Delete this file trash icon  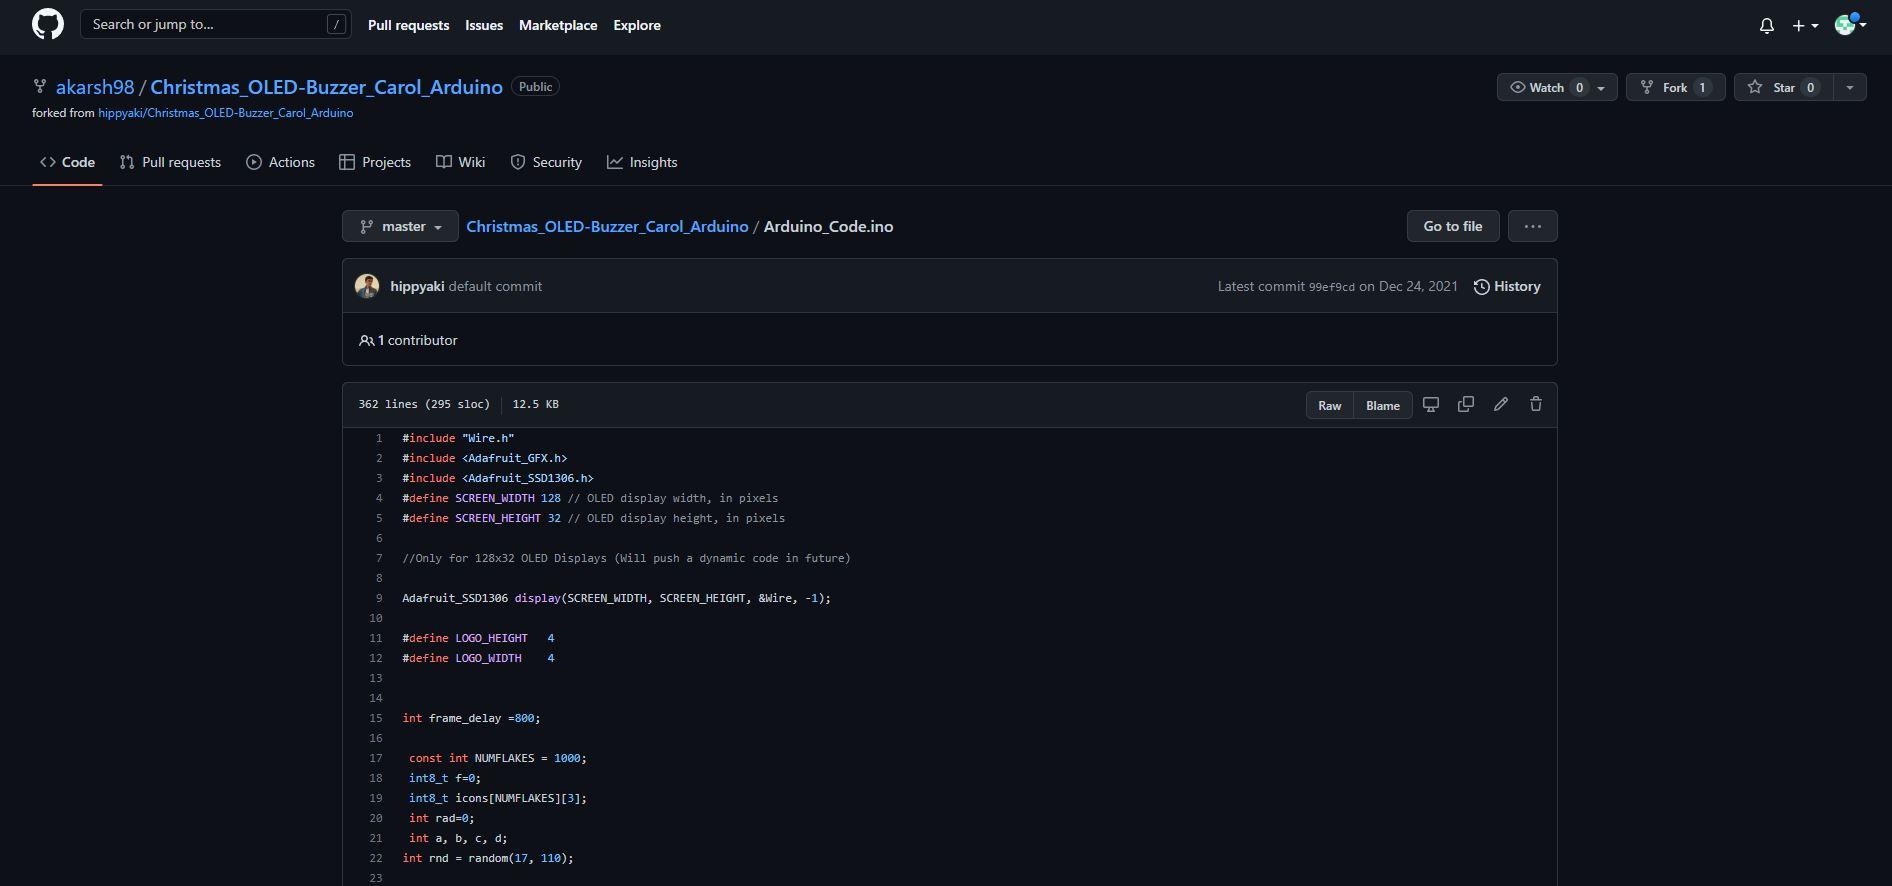[1536, 405]
